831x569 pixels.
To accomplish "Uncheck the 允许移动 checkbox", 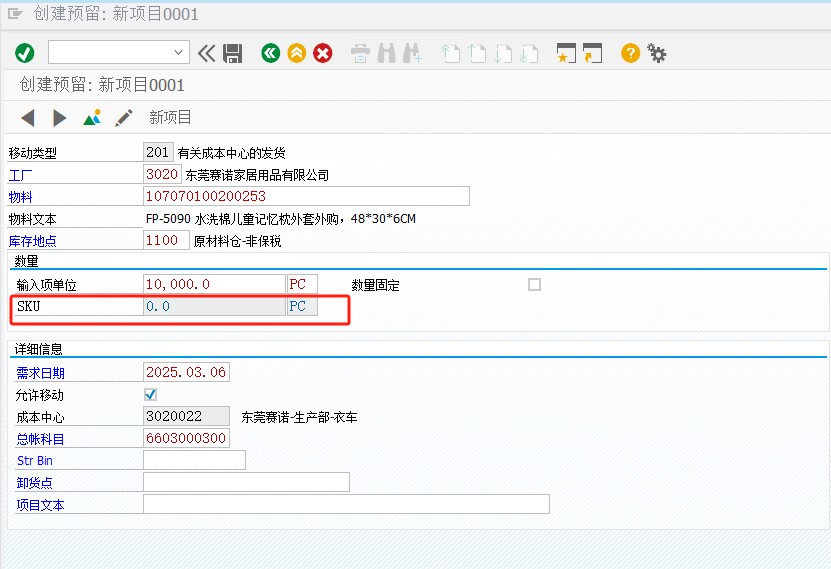I will 150,395.
